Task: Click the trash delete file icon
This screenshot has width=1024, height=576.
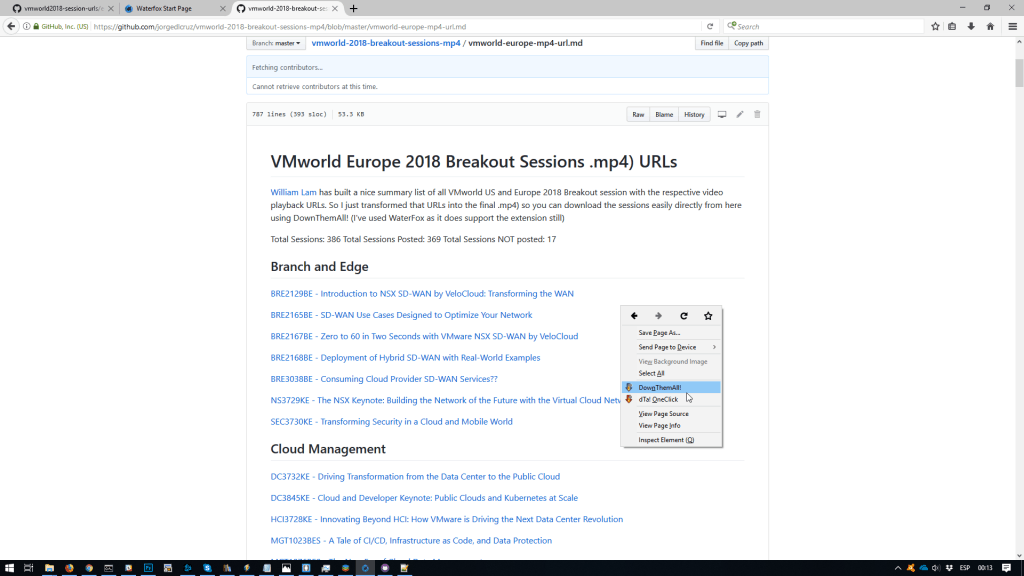Action: [757, 115]
